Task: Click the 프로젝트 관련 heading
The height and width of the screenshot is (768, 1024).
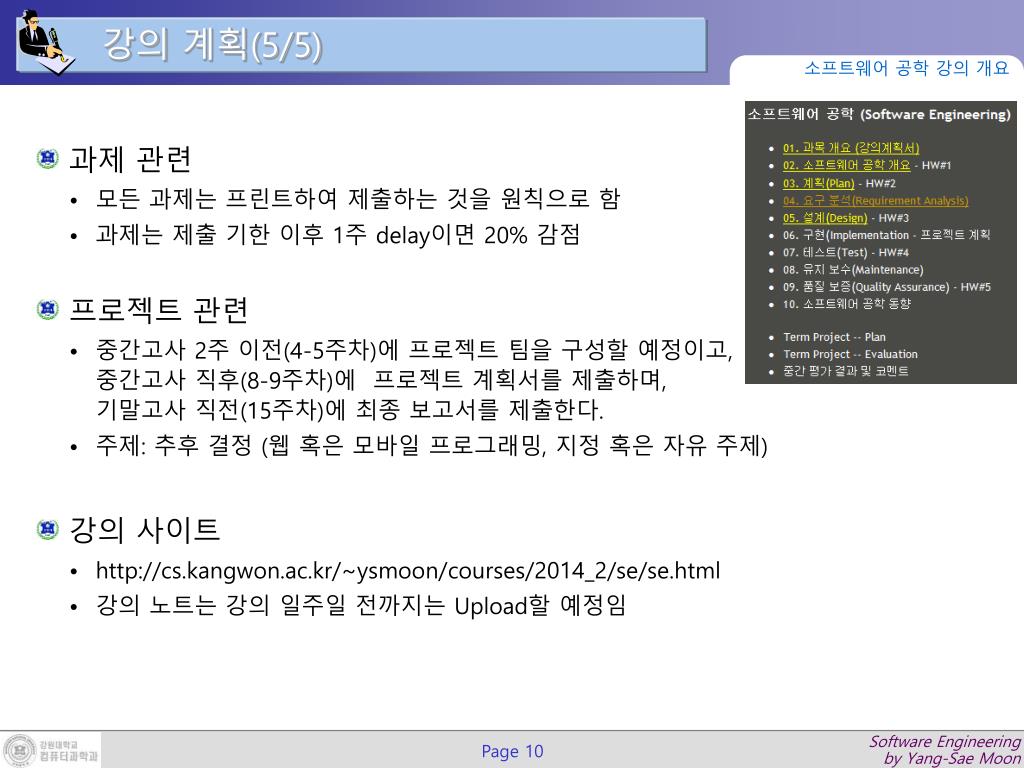Action: coord(159,310)
